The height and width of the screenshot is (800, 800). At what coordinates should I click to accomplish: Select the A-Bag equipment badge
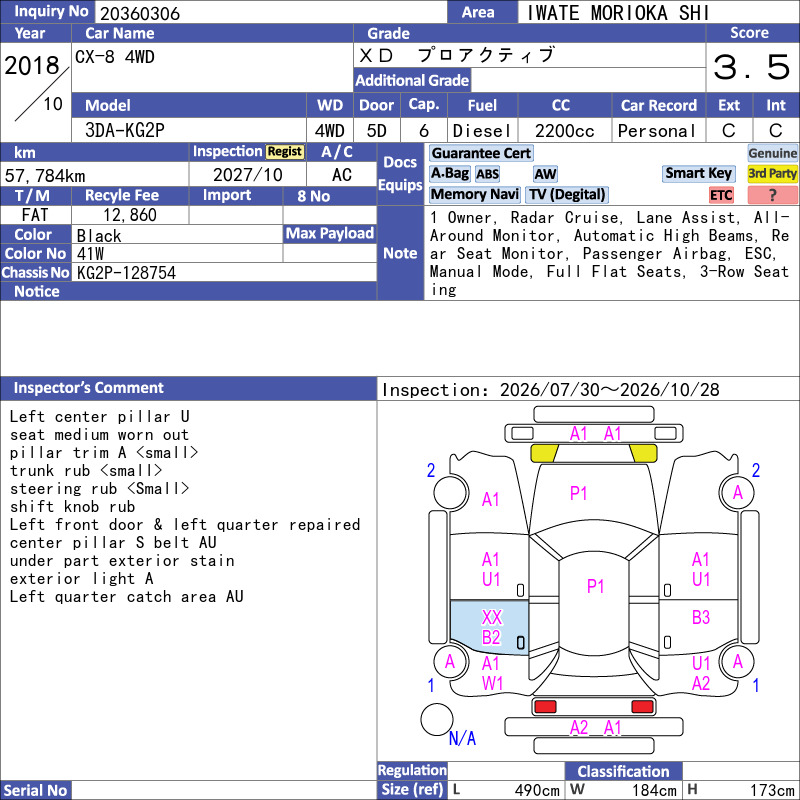coord(449,174)
